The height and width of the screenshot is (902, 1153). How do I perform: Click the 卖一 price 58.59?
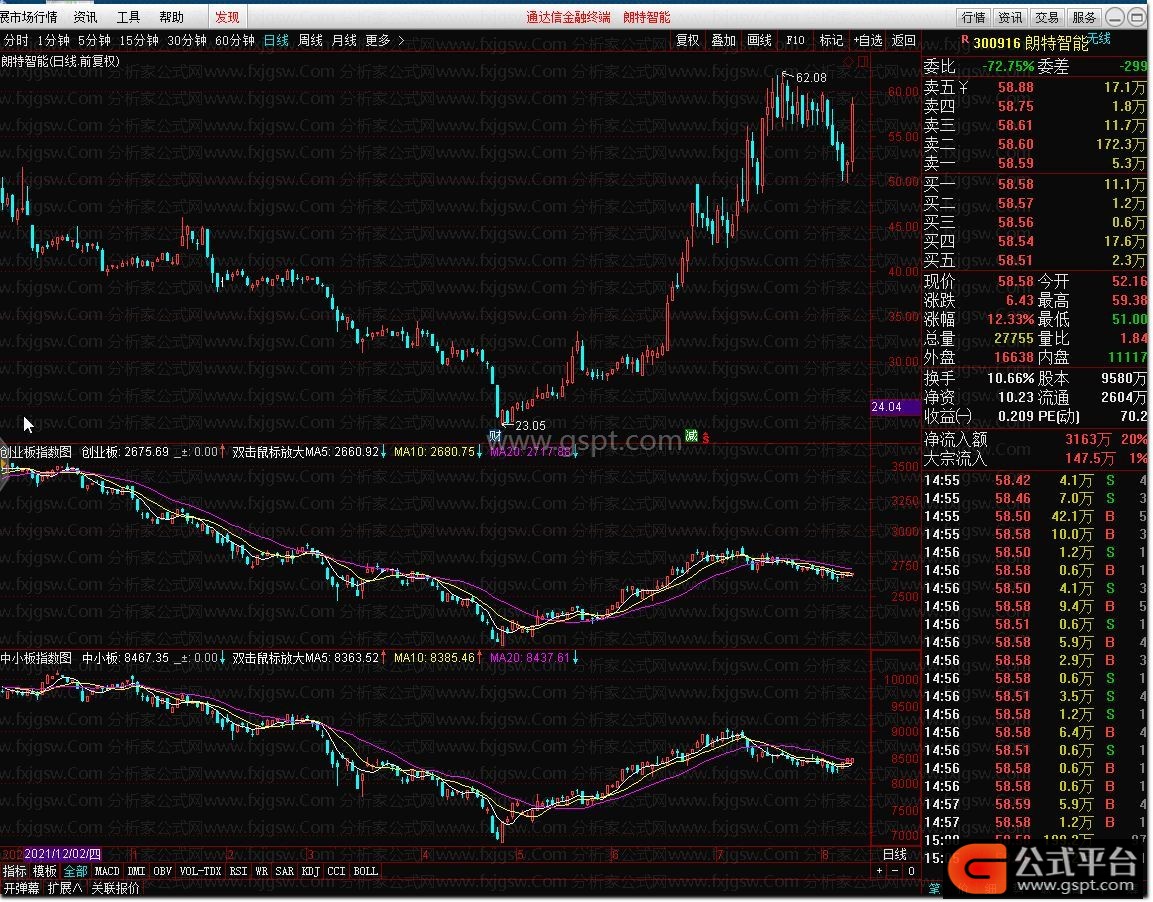(x=1015, y=163)
